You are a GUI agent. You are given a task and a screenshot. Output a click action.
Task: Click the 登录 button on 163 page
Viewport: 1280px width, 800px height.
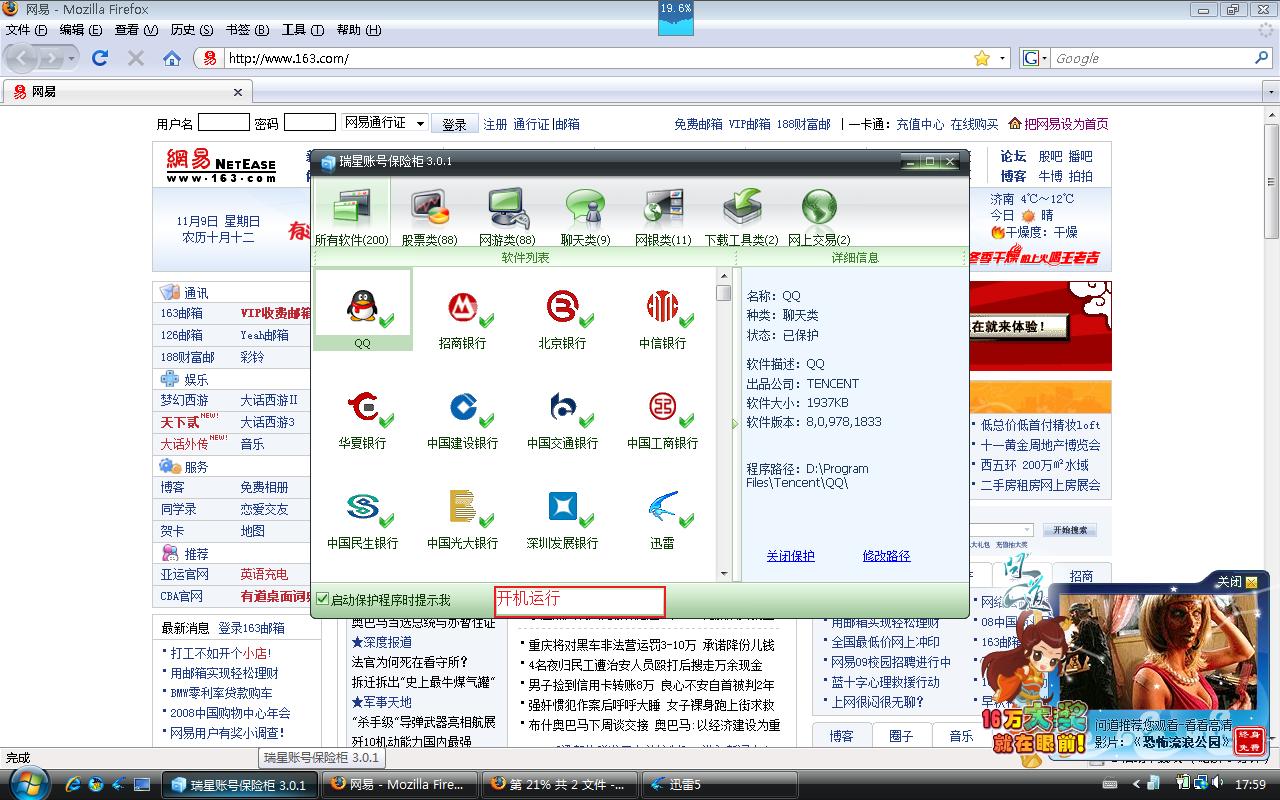point(455,124)
